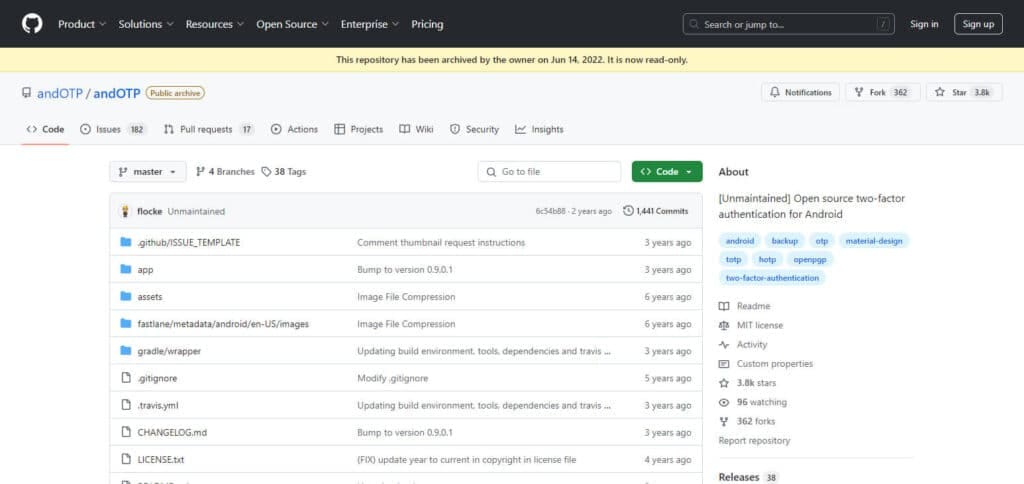Star the andOTP repository
This screenshot has height=484, width=1024.
point(964,92)
